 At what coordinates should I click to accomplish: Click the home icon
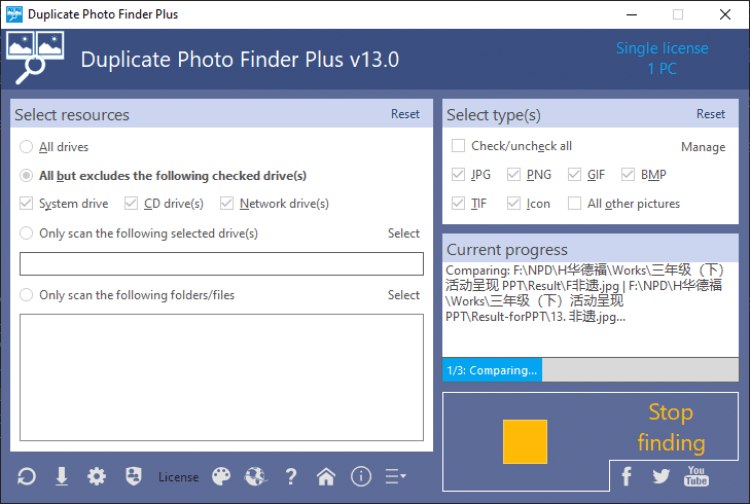point(326,477)
